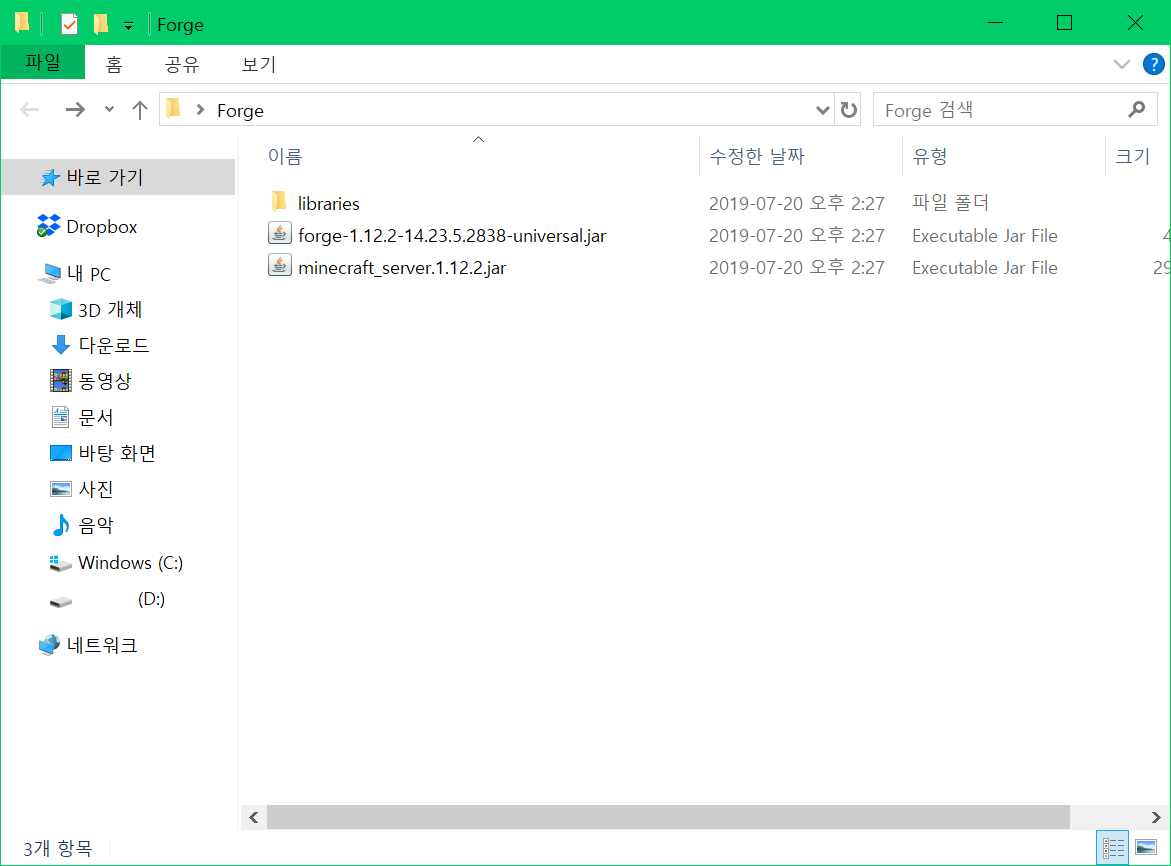Click the Executable Jar File type of forge jar

[984, 235]
